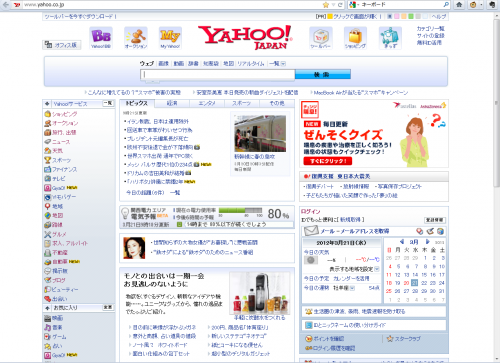Click the browser Home button

click(459, 5)
